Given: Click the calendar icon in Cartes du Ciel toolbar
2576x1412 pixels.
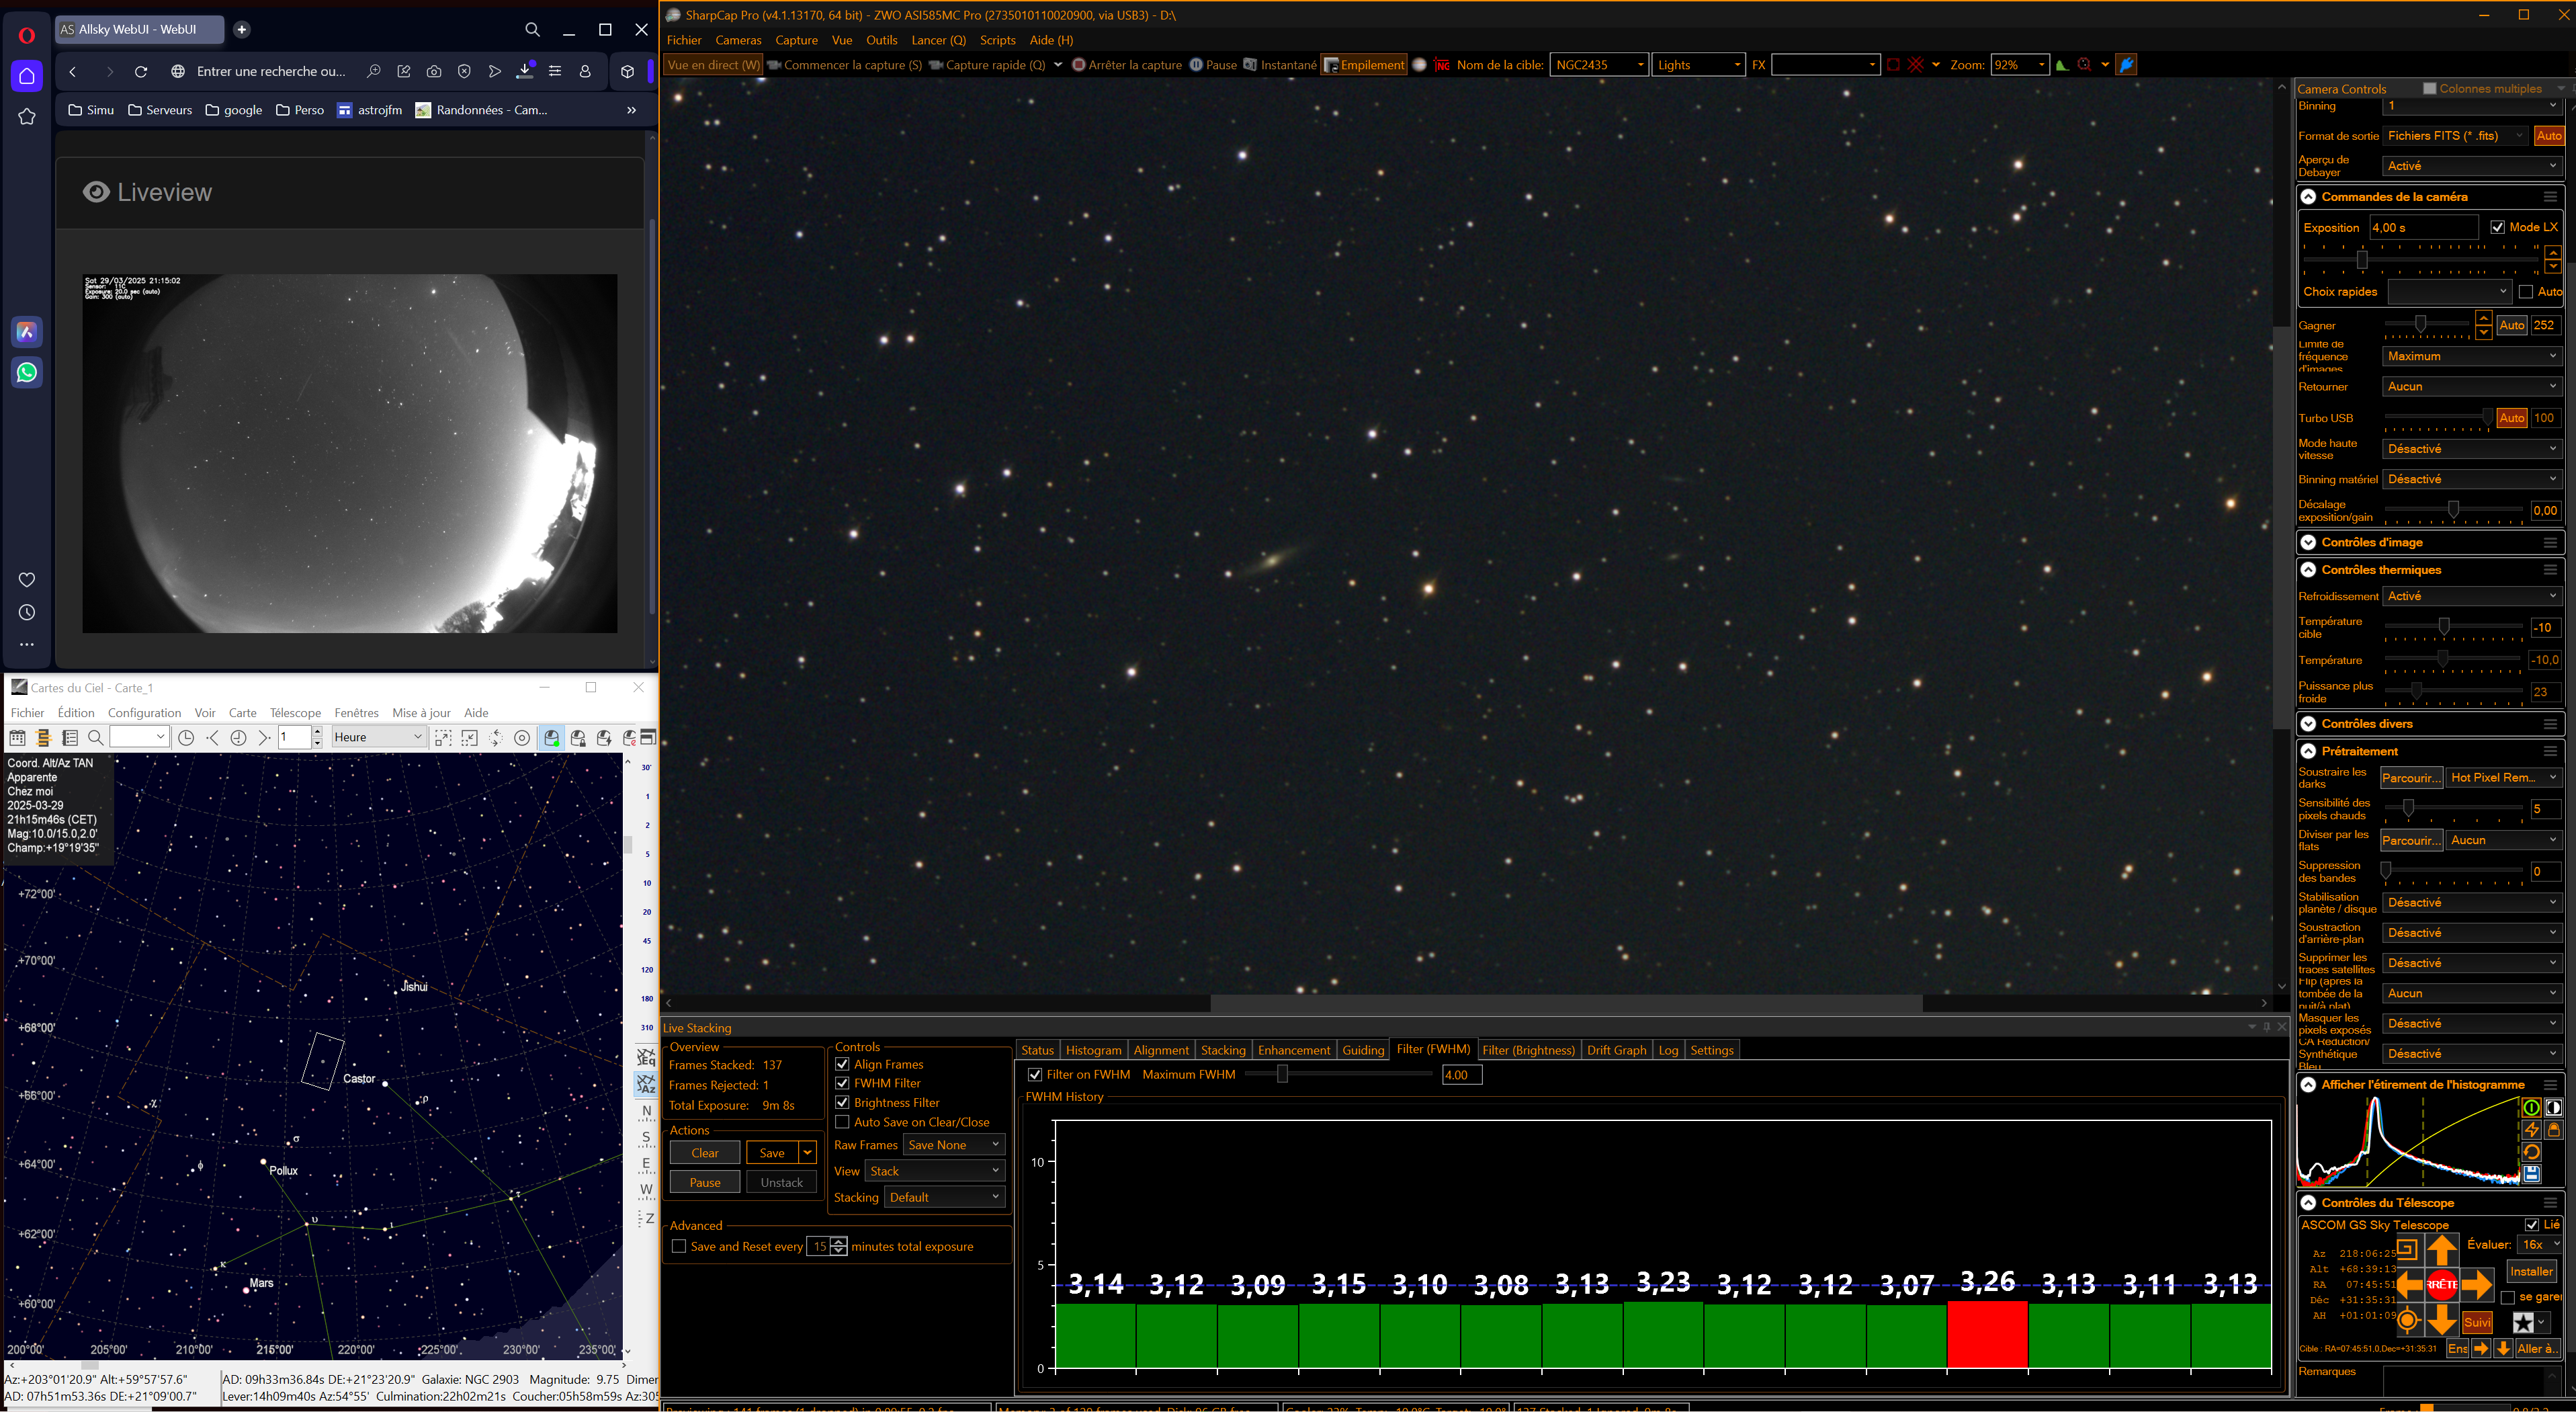Looking at the screenshot, I should [17, 738].
